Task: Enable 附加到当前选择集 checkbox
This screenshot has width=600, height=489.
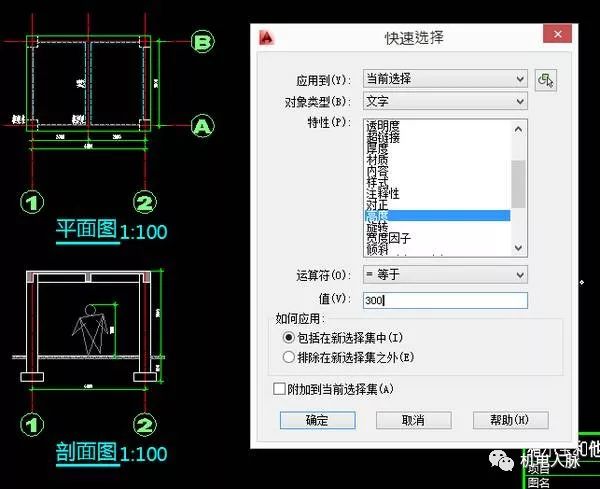Action: click(280, 388)
